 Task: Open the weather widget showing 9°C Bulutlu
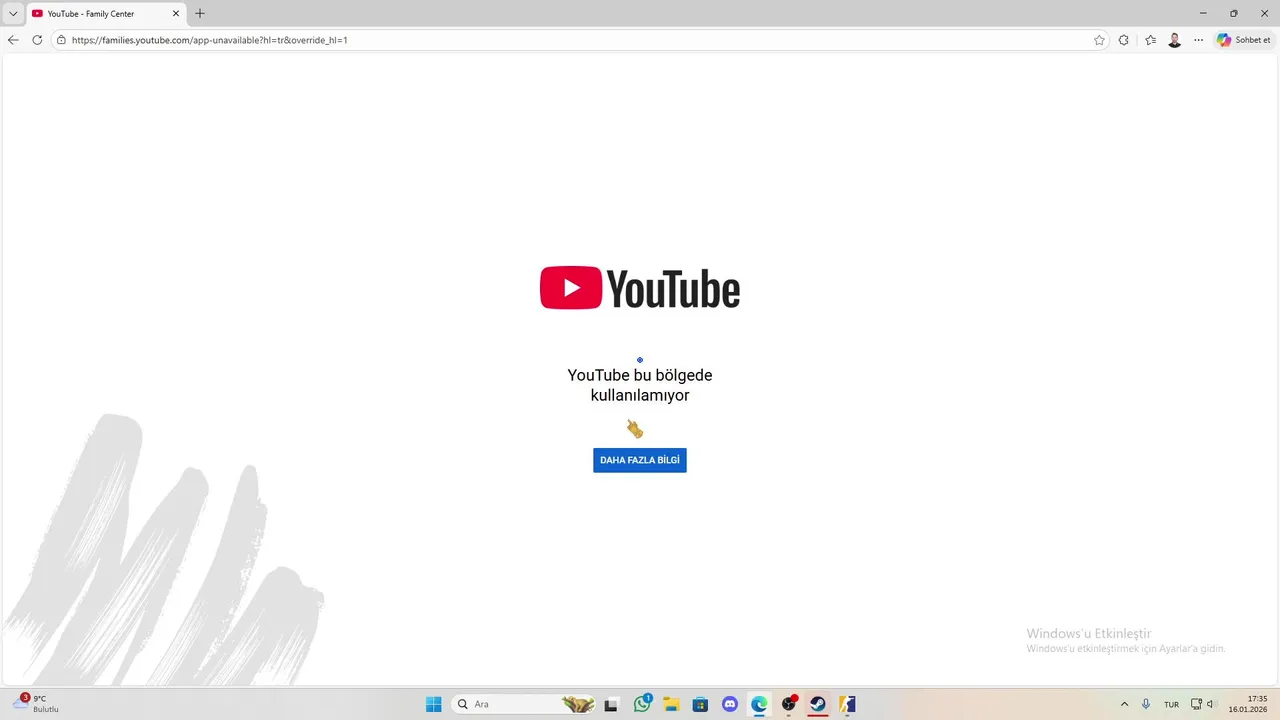pyautogui.click(x=37, y=704)
